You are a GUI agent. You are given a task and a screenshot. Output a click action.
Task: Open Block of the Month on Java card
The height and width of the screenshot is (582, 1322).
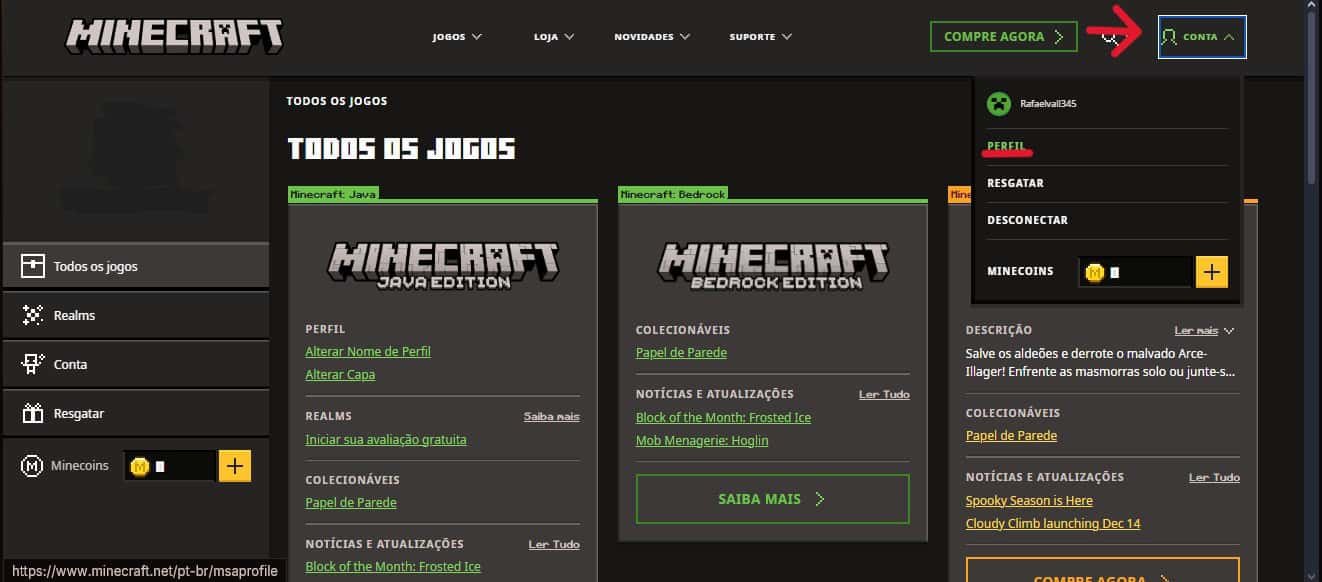tap(393, 567)
